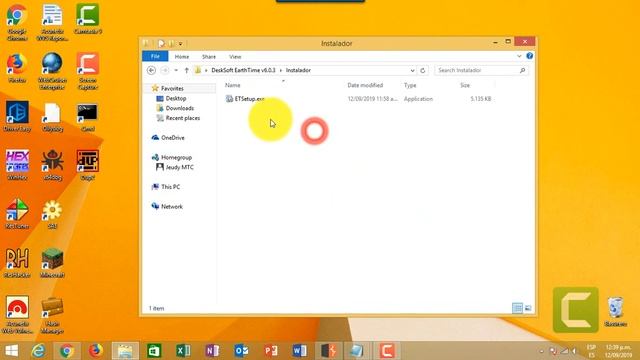Launch Firefox from the taskbar
Image resolution: width=640 pixels, height=360 pixels.
point(96,351)
